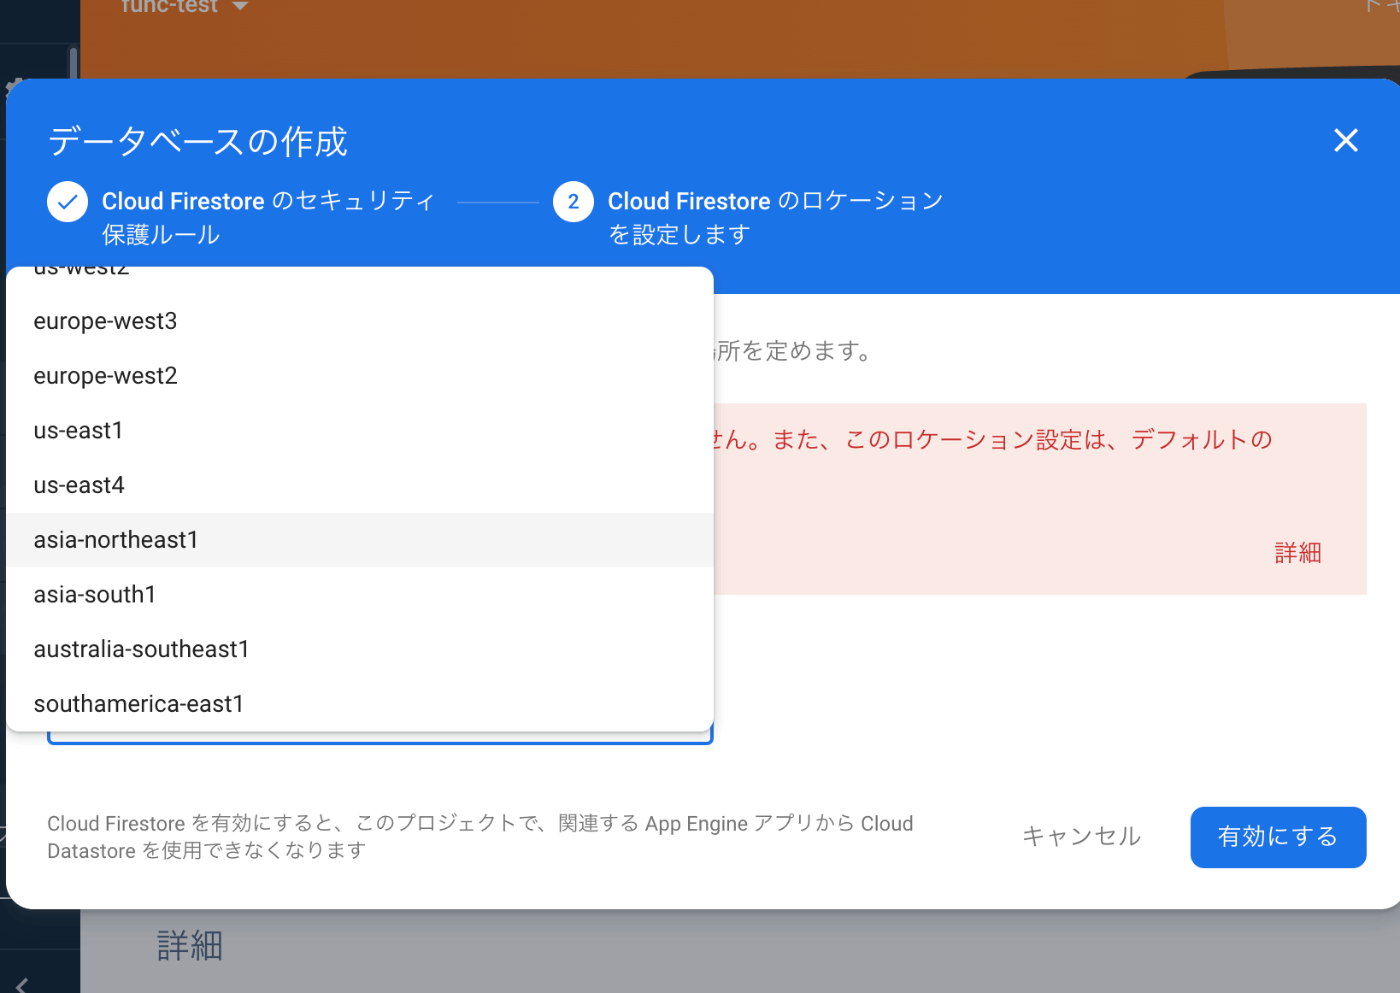The height and width of the screenshot is (993, 1400).
Task: Pick asia-south1 location
Action: coord(360,595)
